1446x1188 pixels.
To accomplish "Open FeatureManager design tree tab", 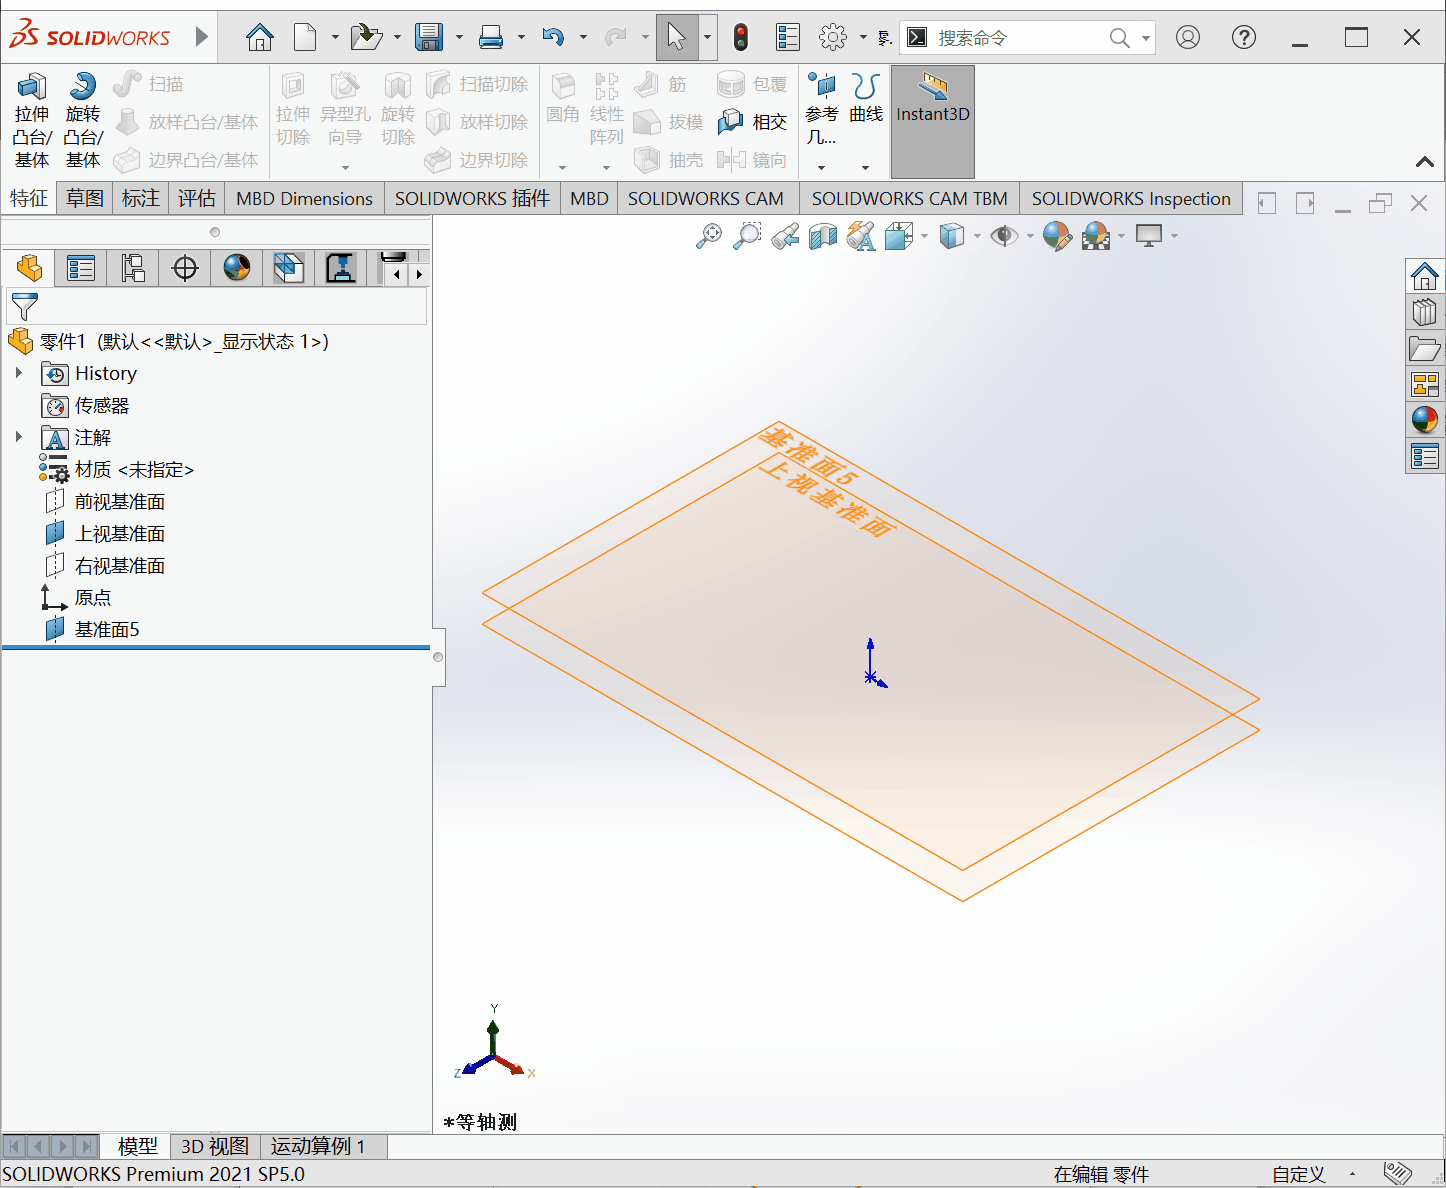I will [29, 268].
